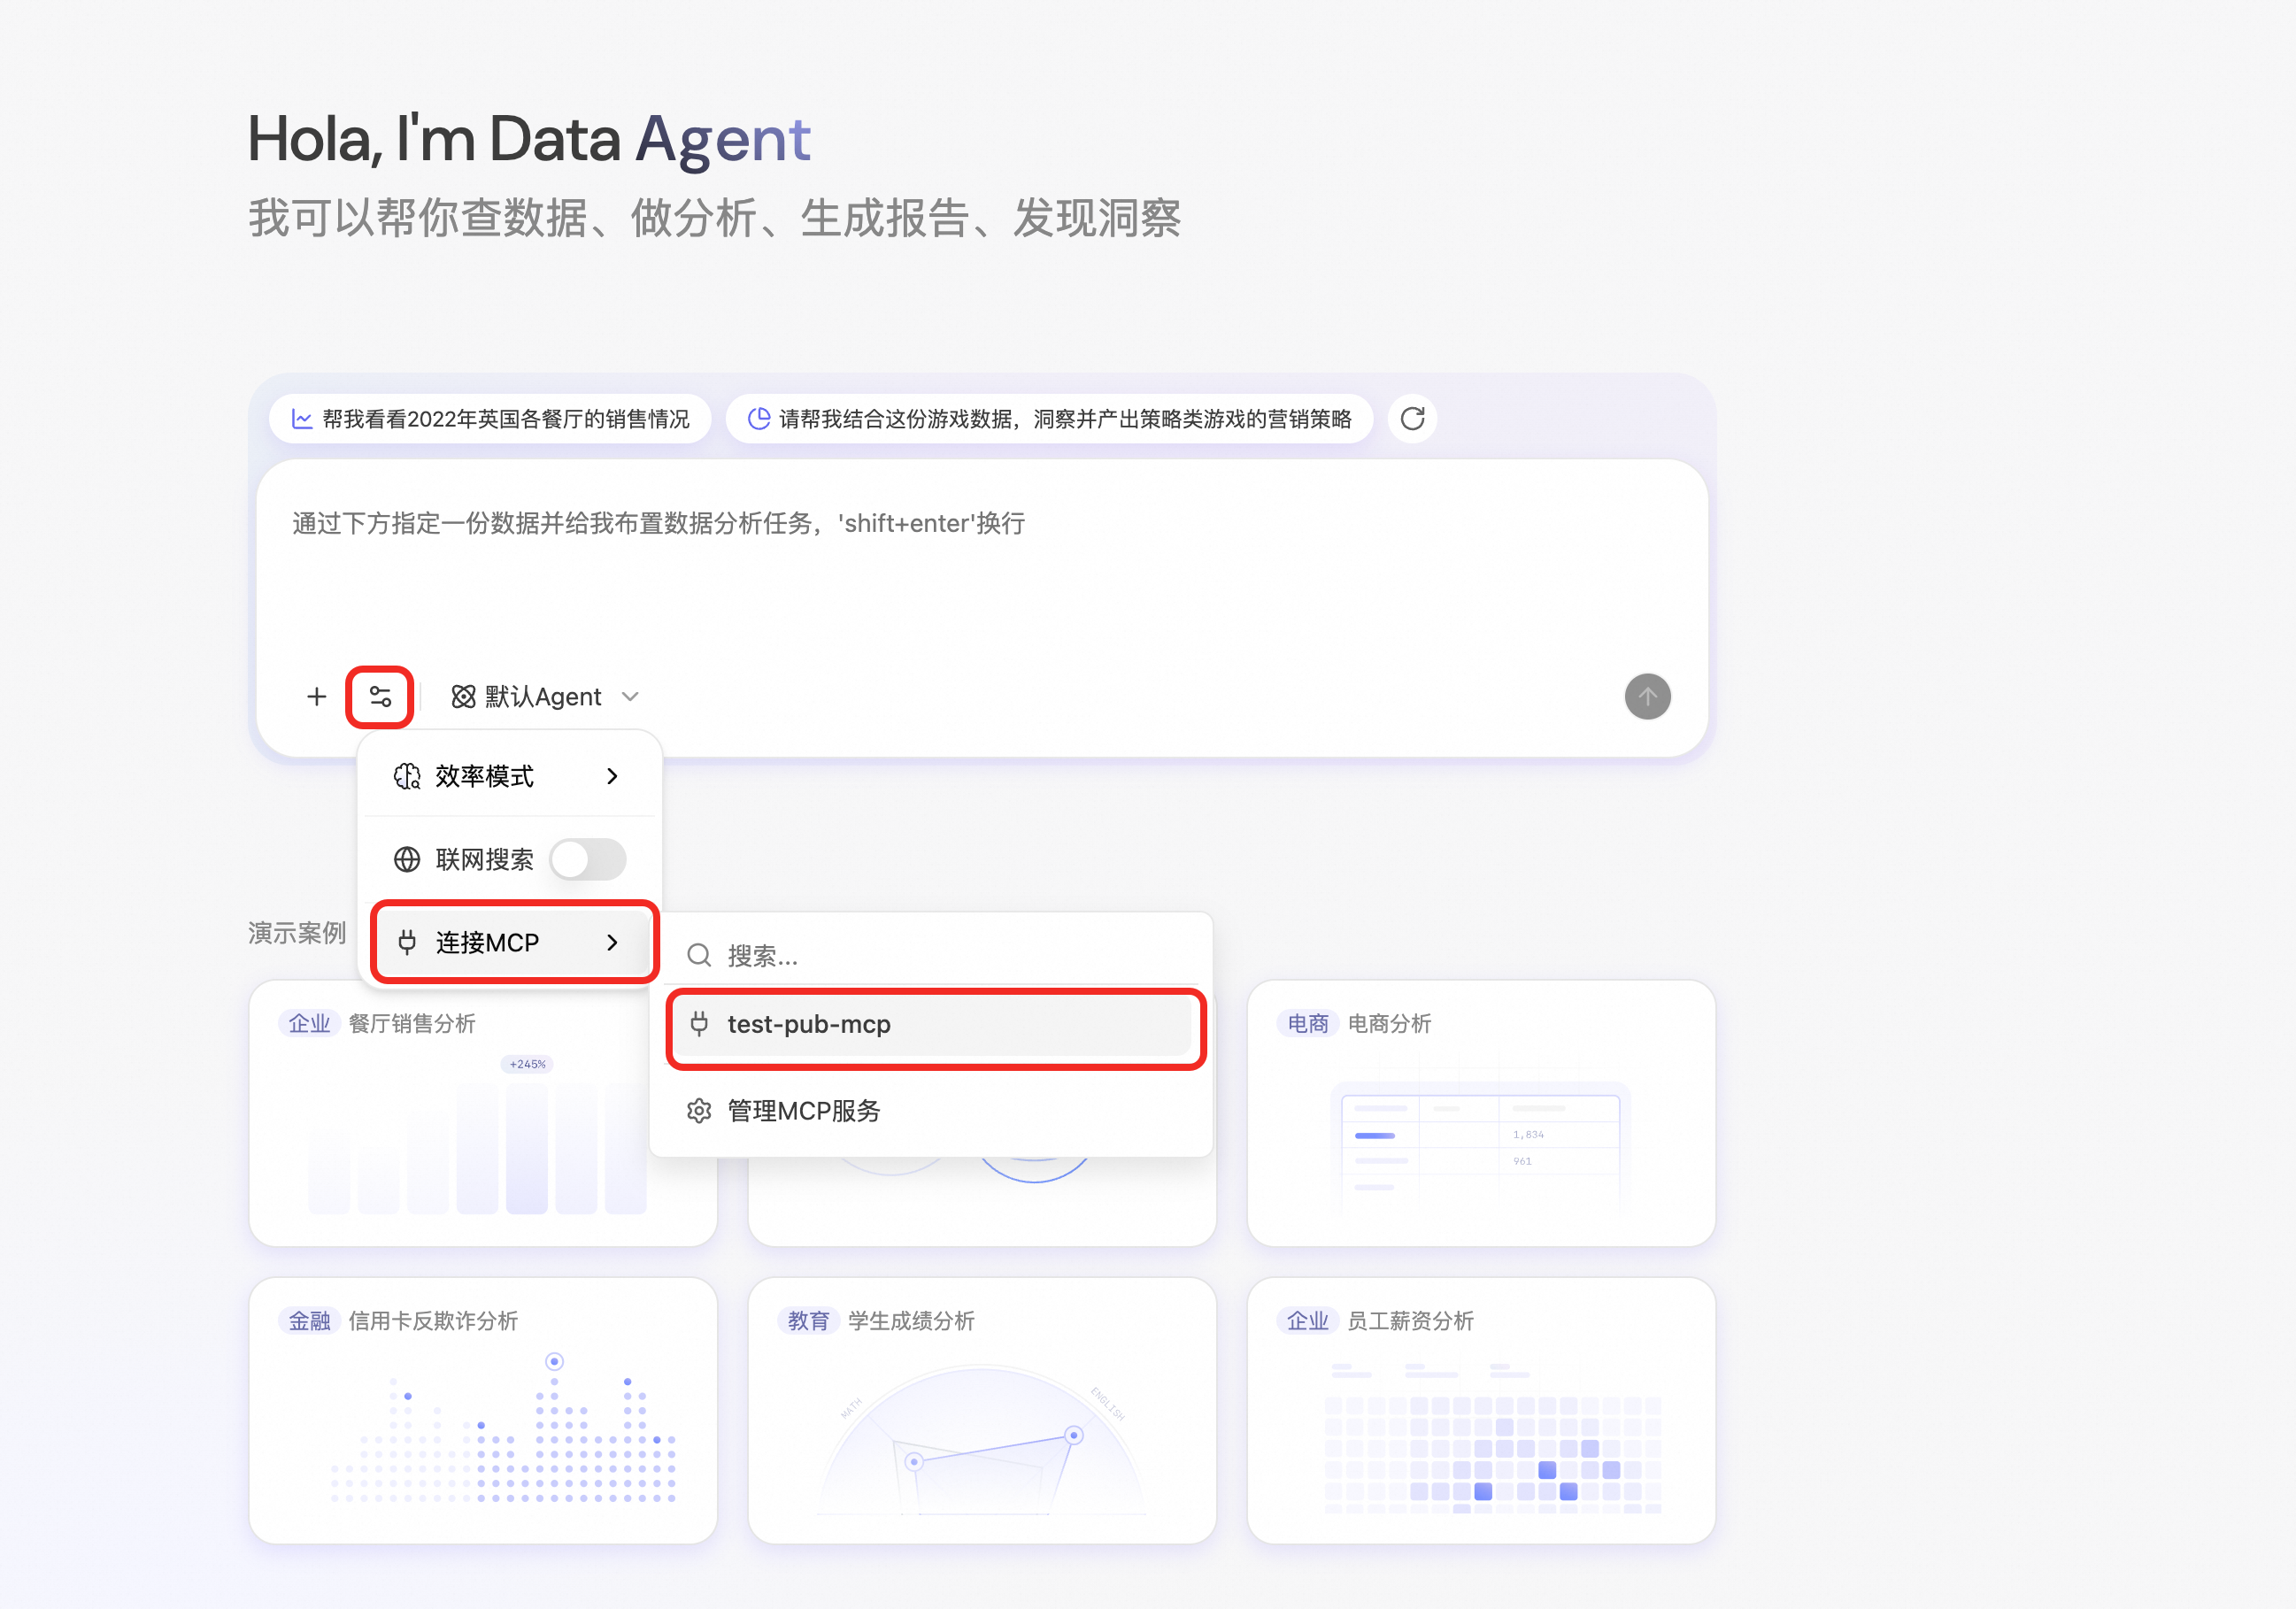Screen dimensions: 2296x1609
Task: Click the refresh suggestions icon
Action: tap(1411, 418)
